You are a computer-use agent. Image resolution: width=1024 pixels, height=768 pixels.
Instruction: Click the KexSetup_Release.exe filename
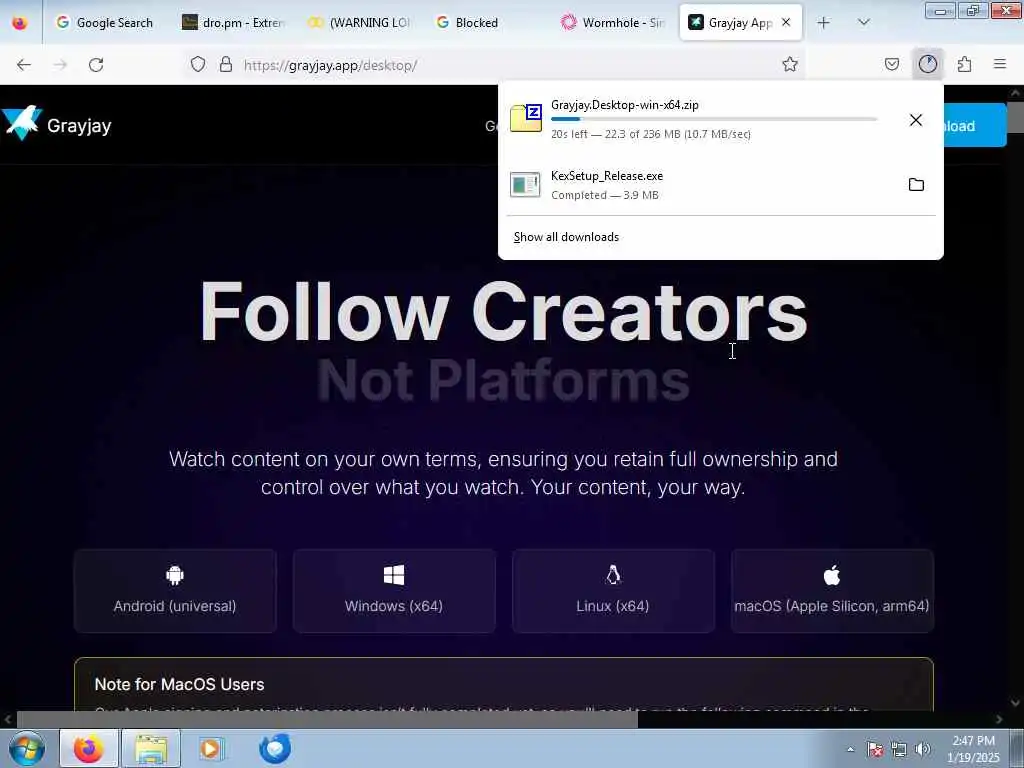click(x=607, y=176)
